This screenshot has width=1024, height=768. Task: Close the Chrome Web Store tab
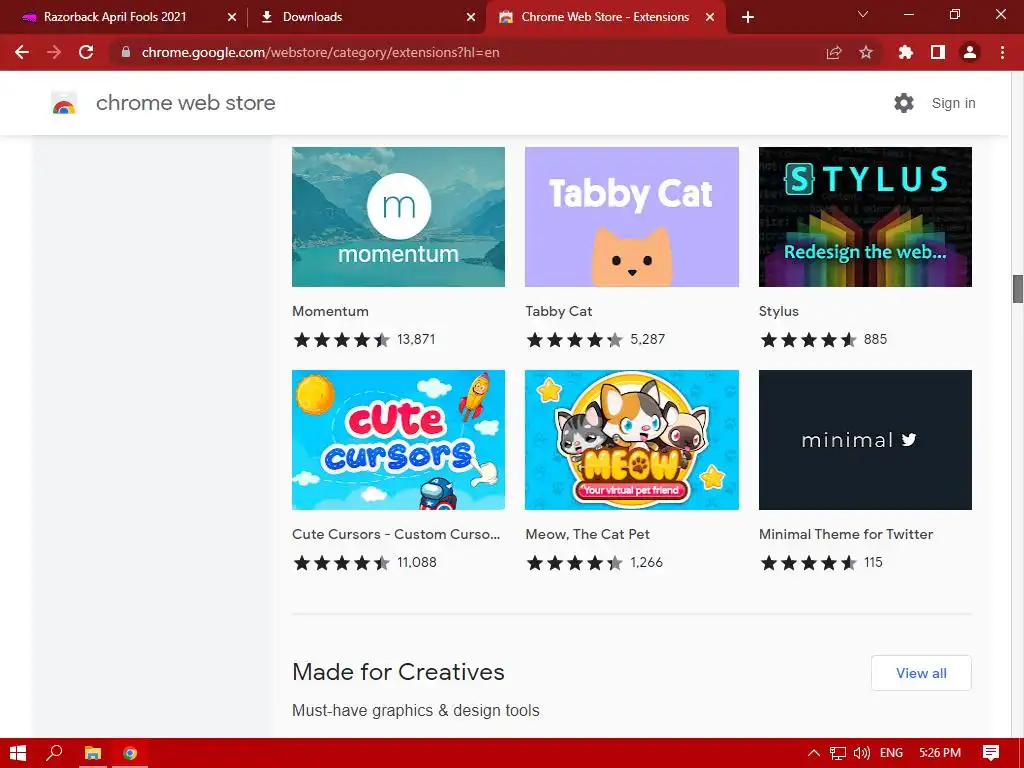tap(710, 17)
